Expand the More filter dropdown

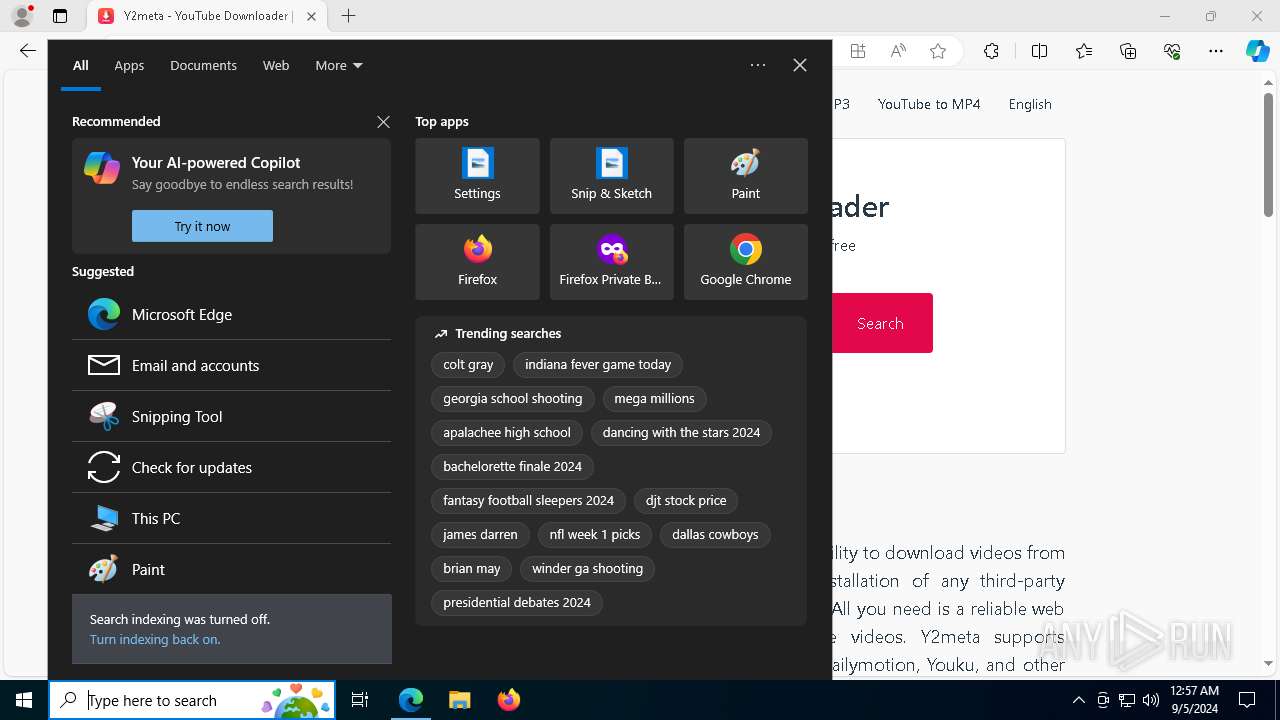tap(339, 65)
